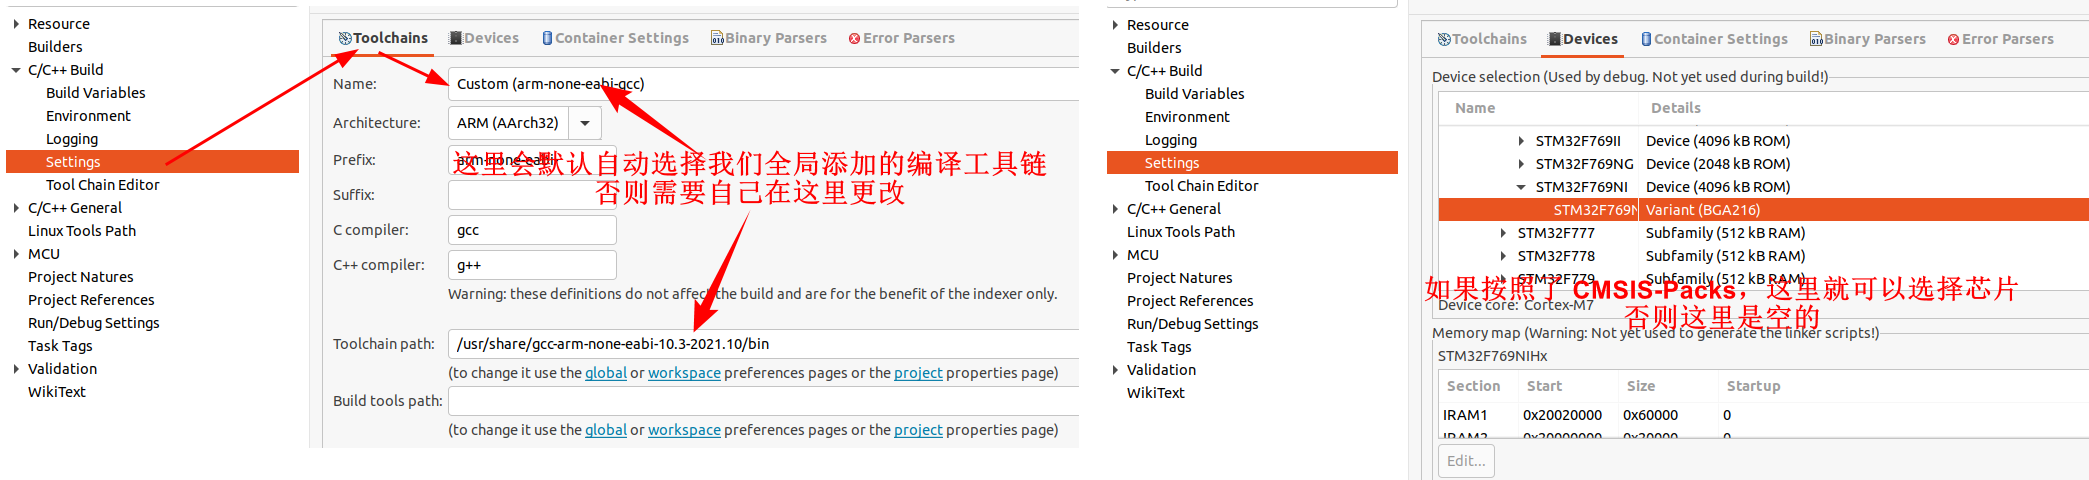Collapse the STM32F769NI device row
2089x480 pixels.
(x=1521, y=187)
